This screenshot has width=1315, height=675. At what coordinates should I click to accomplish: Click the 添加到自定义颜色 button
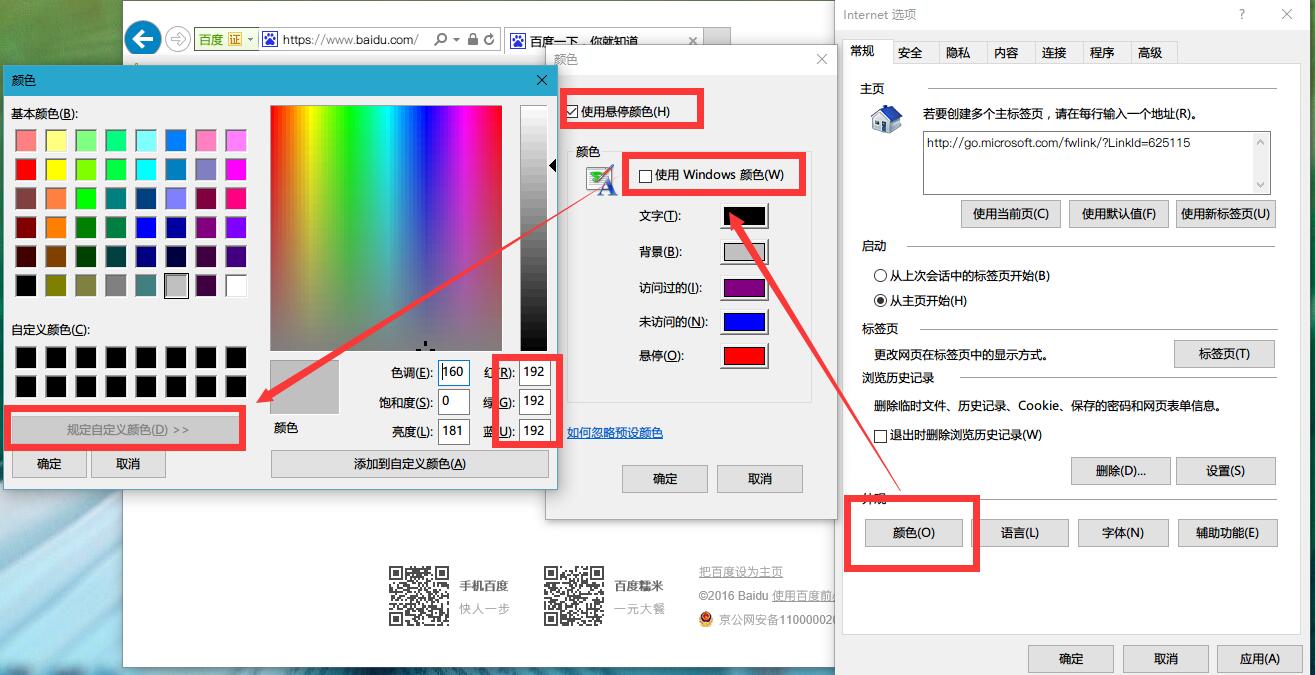point(410,463)
